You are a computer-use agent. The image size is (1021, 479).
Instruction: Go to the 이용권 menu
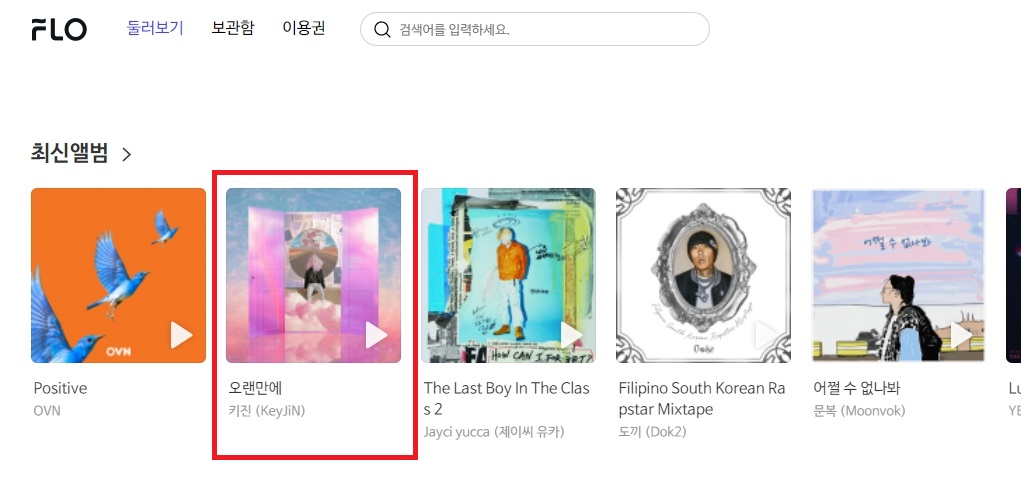pyautogui.click(x=303, y=28)
